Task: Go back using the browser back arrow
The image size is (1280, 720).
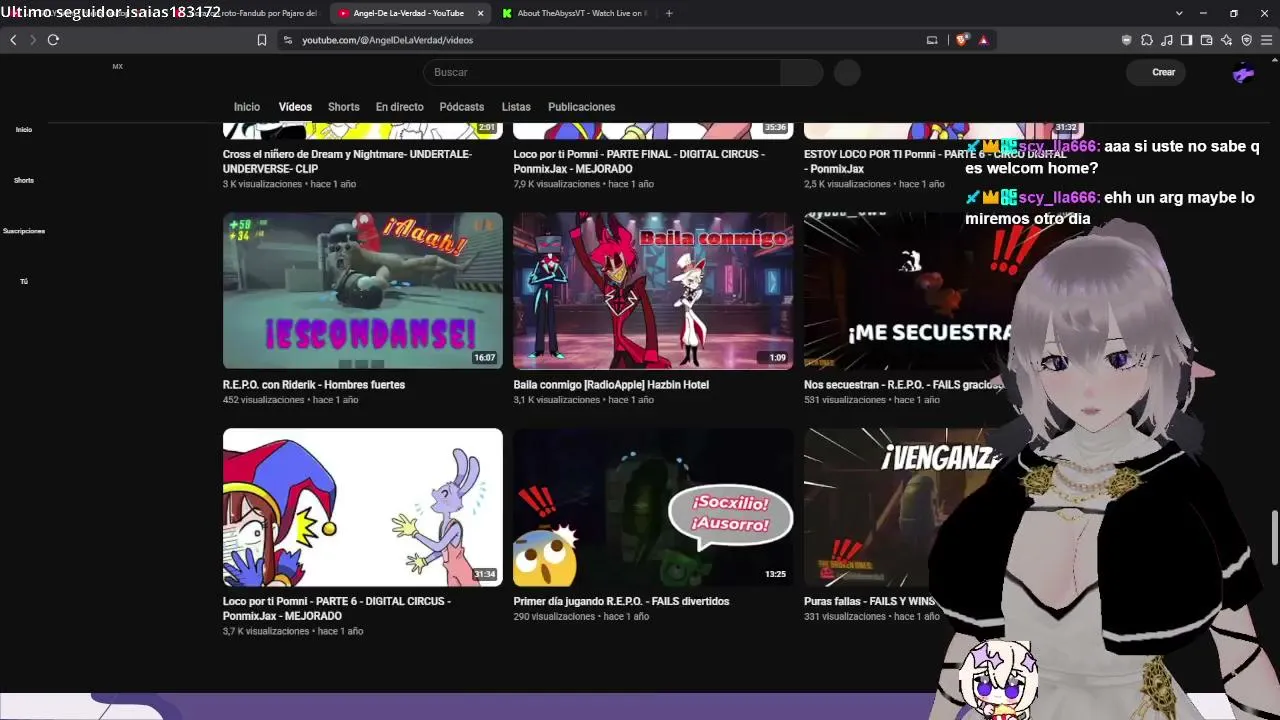Action: [x=13, y=40]
